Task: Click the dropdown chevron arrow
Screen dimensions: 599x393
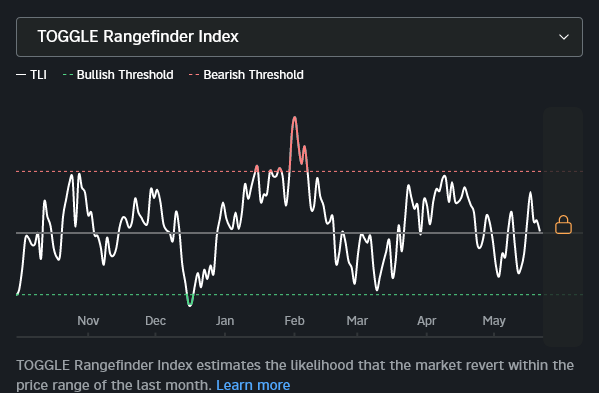Action: 564,37
